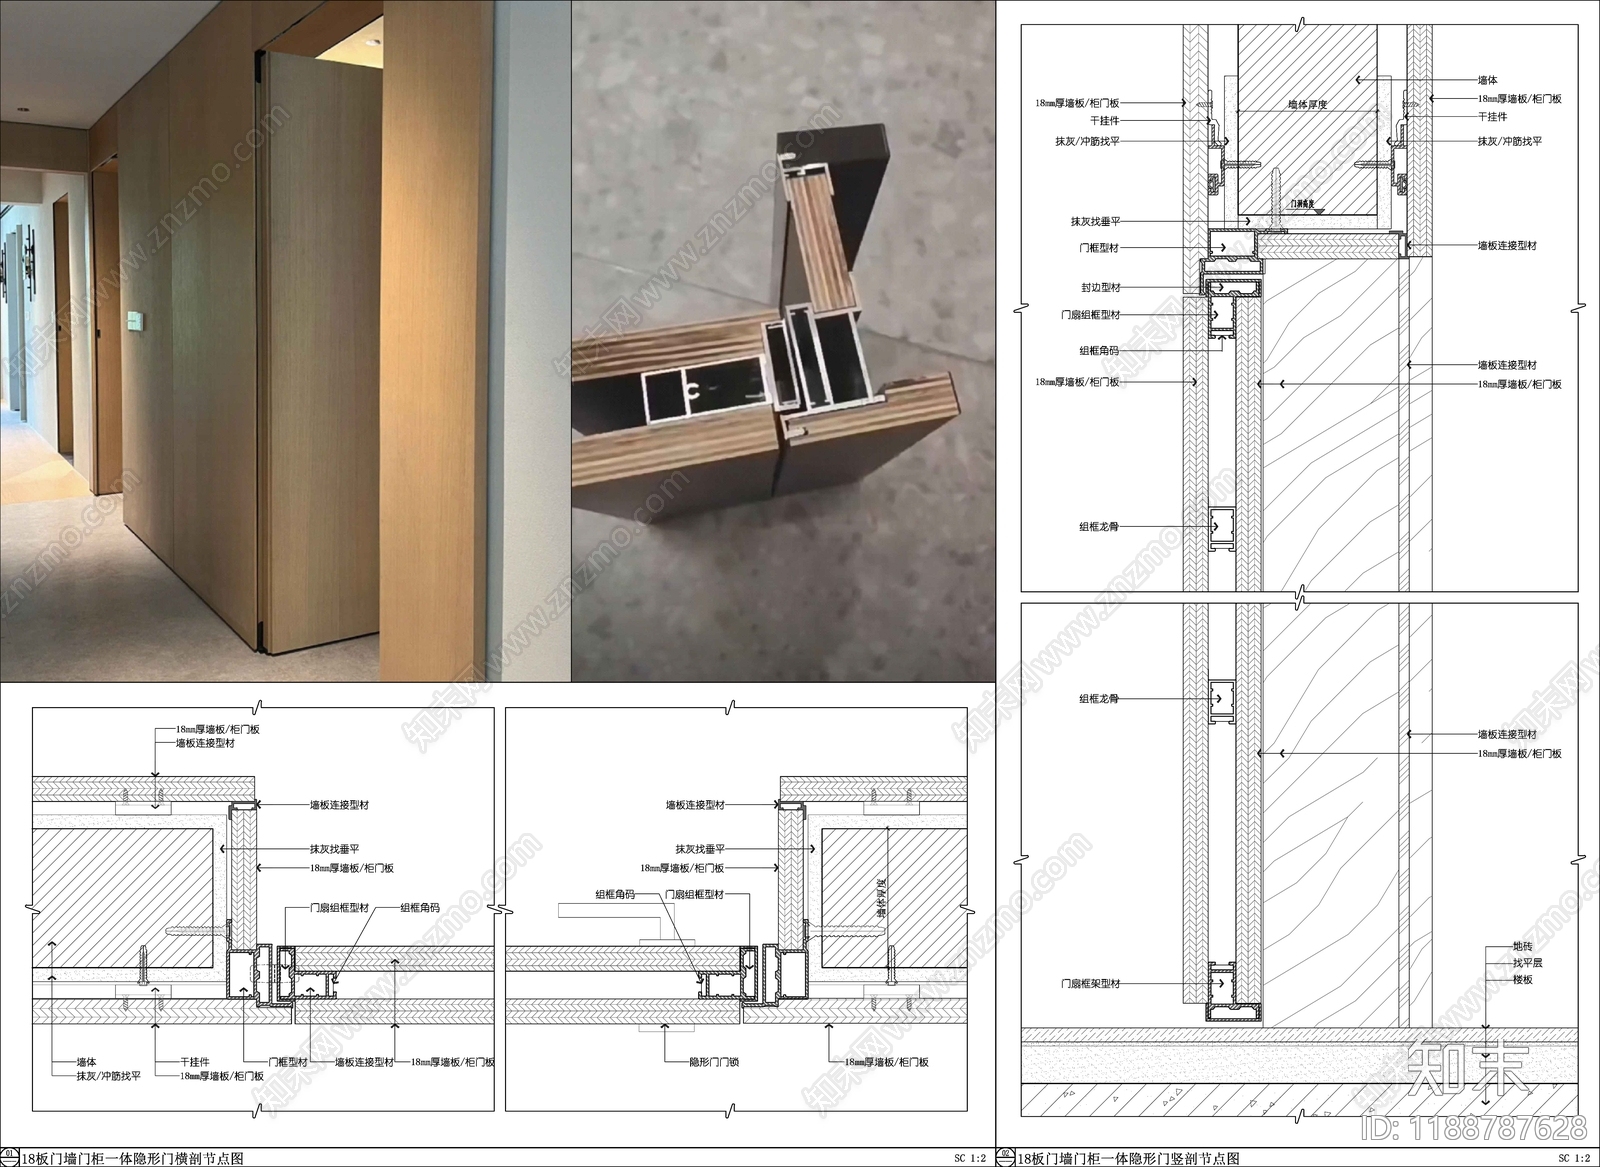This screenshot has width=1600, height=1167.
Task: Select the 找平层 label
Action: [x=1527, y=963]
